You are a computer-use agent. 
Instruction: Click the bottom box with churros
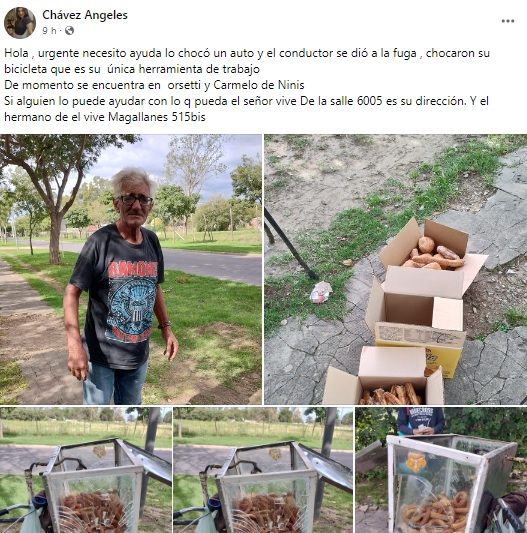(x=384, y=378)
